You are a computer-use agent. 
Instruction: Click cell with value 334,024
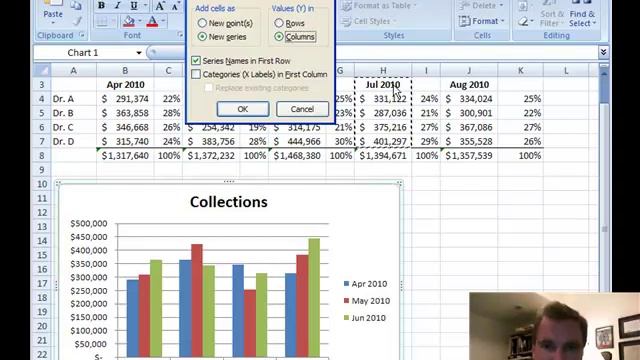coord(469,99)
